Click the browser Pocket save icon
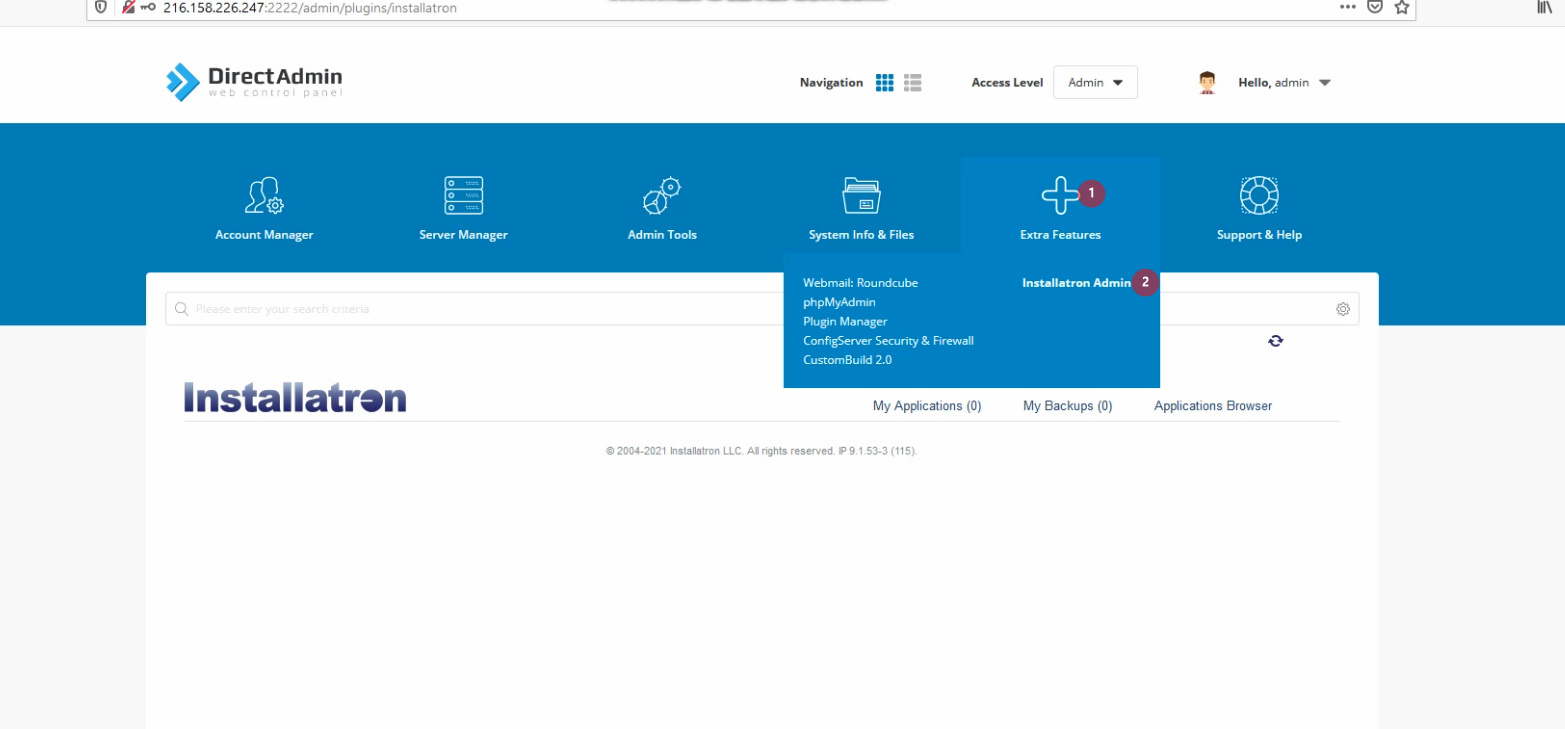Viewport: 1565px width, 729px height. [x=1375, y=7]
